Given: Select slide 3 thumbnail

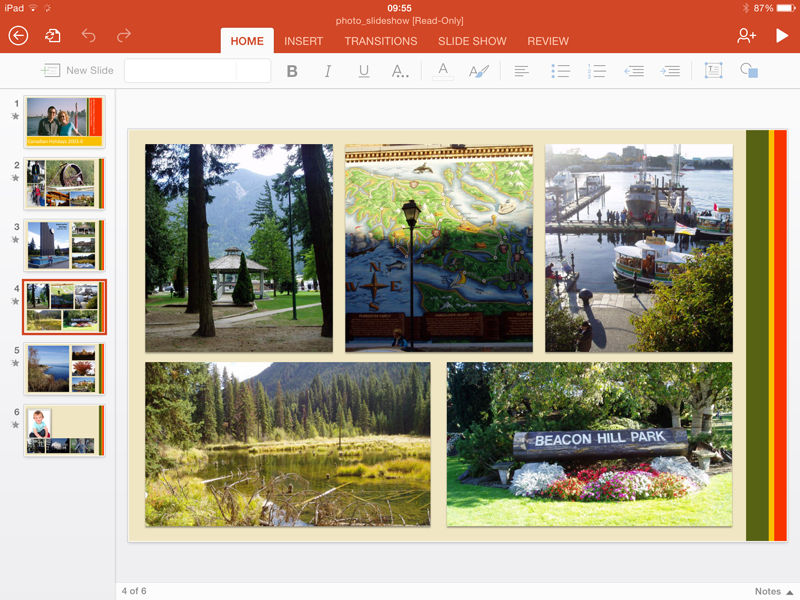Looking at the screenshot, I should (64, 245).
